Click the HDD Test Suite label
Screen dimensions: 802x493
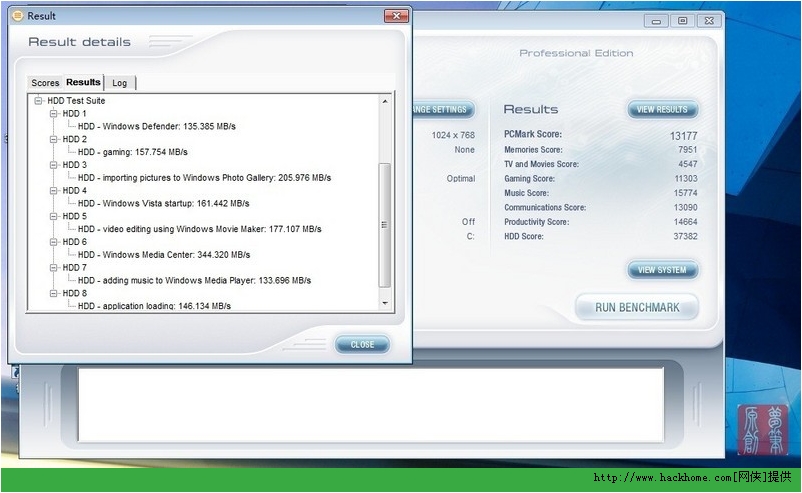[76, 101]
